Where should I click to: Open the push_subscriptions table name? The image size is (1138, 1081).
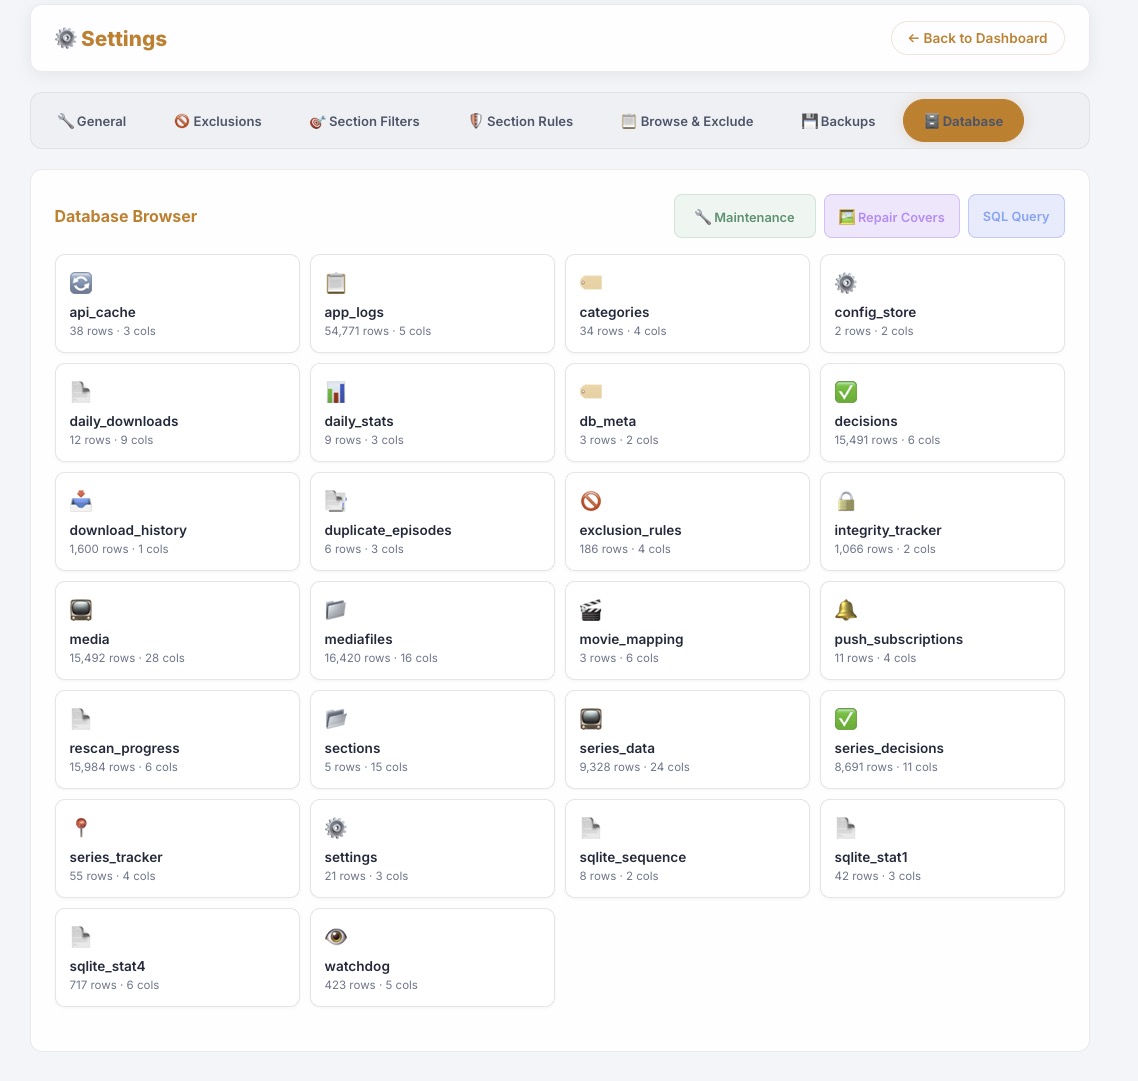click(898, 639)
